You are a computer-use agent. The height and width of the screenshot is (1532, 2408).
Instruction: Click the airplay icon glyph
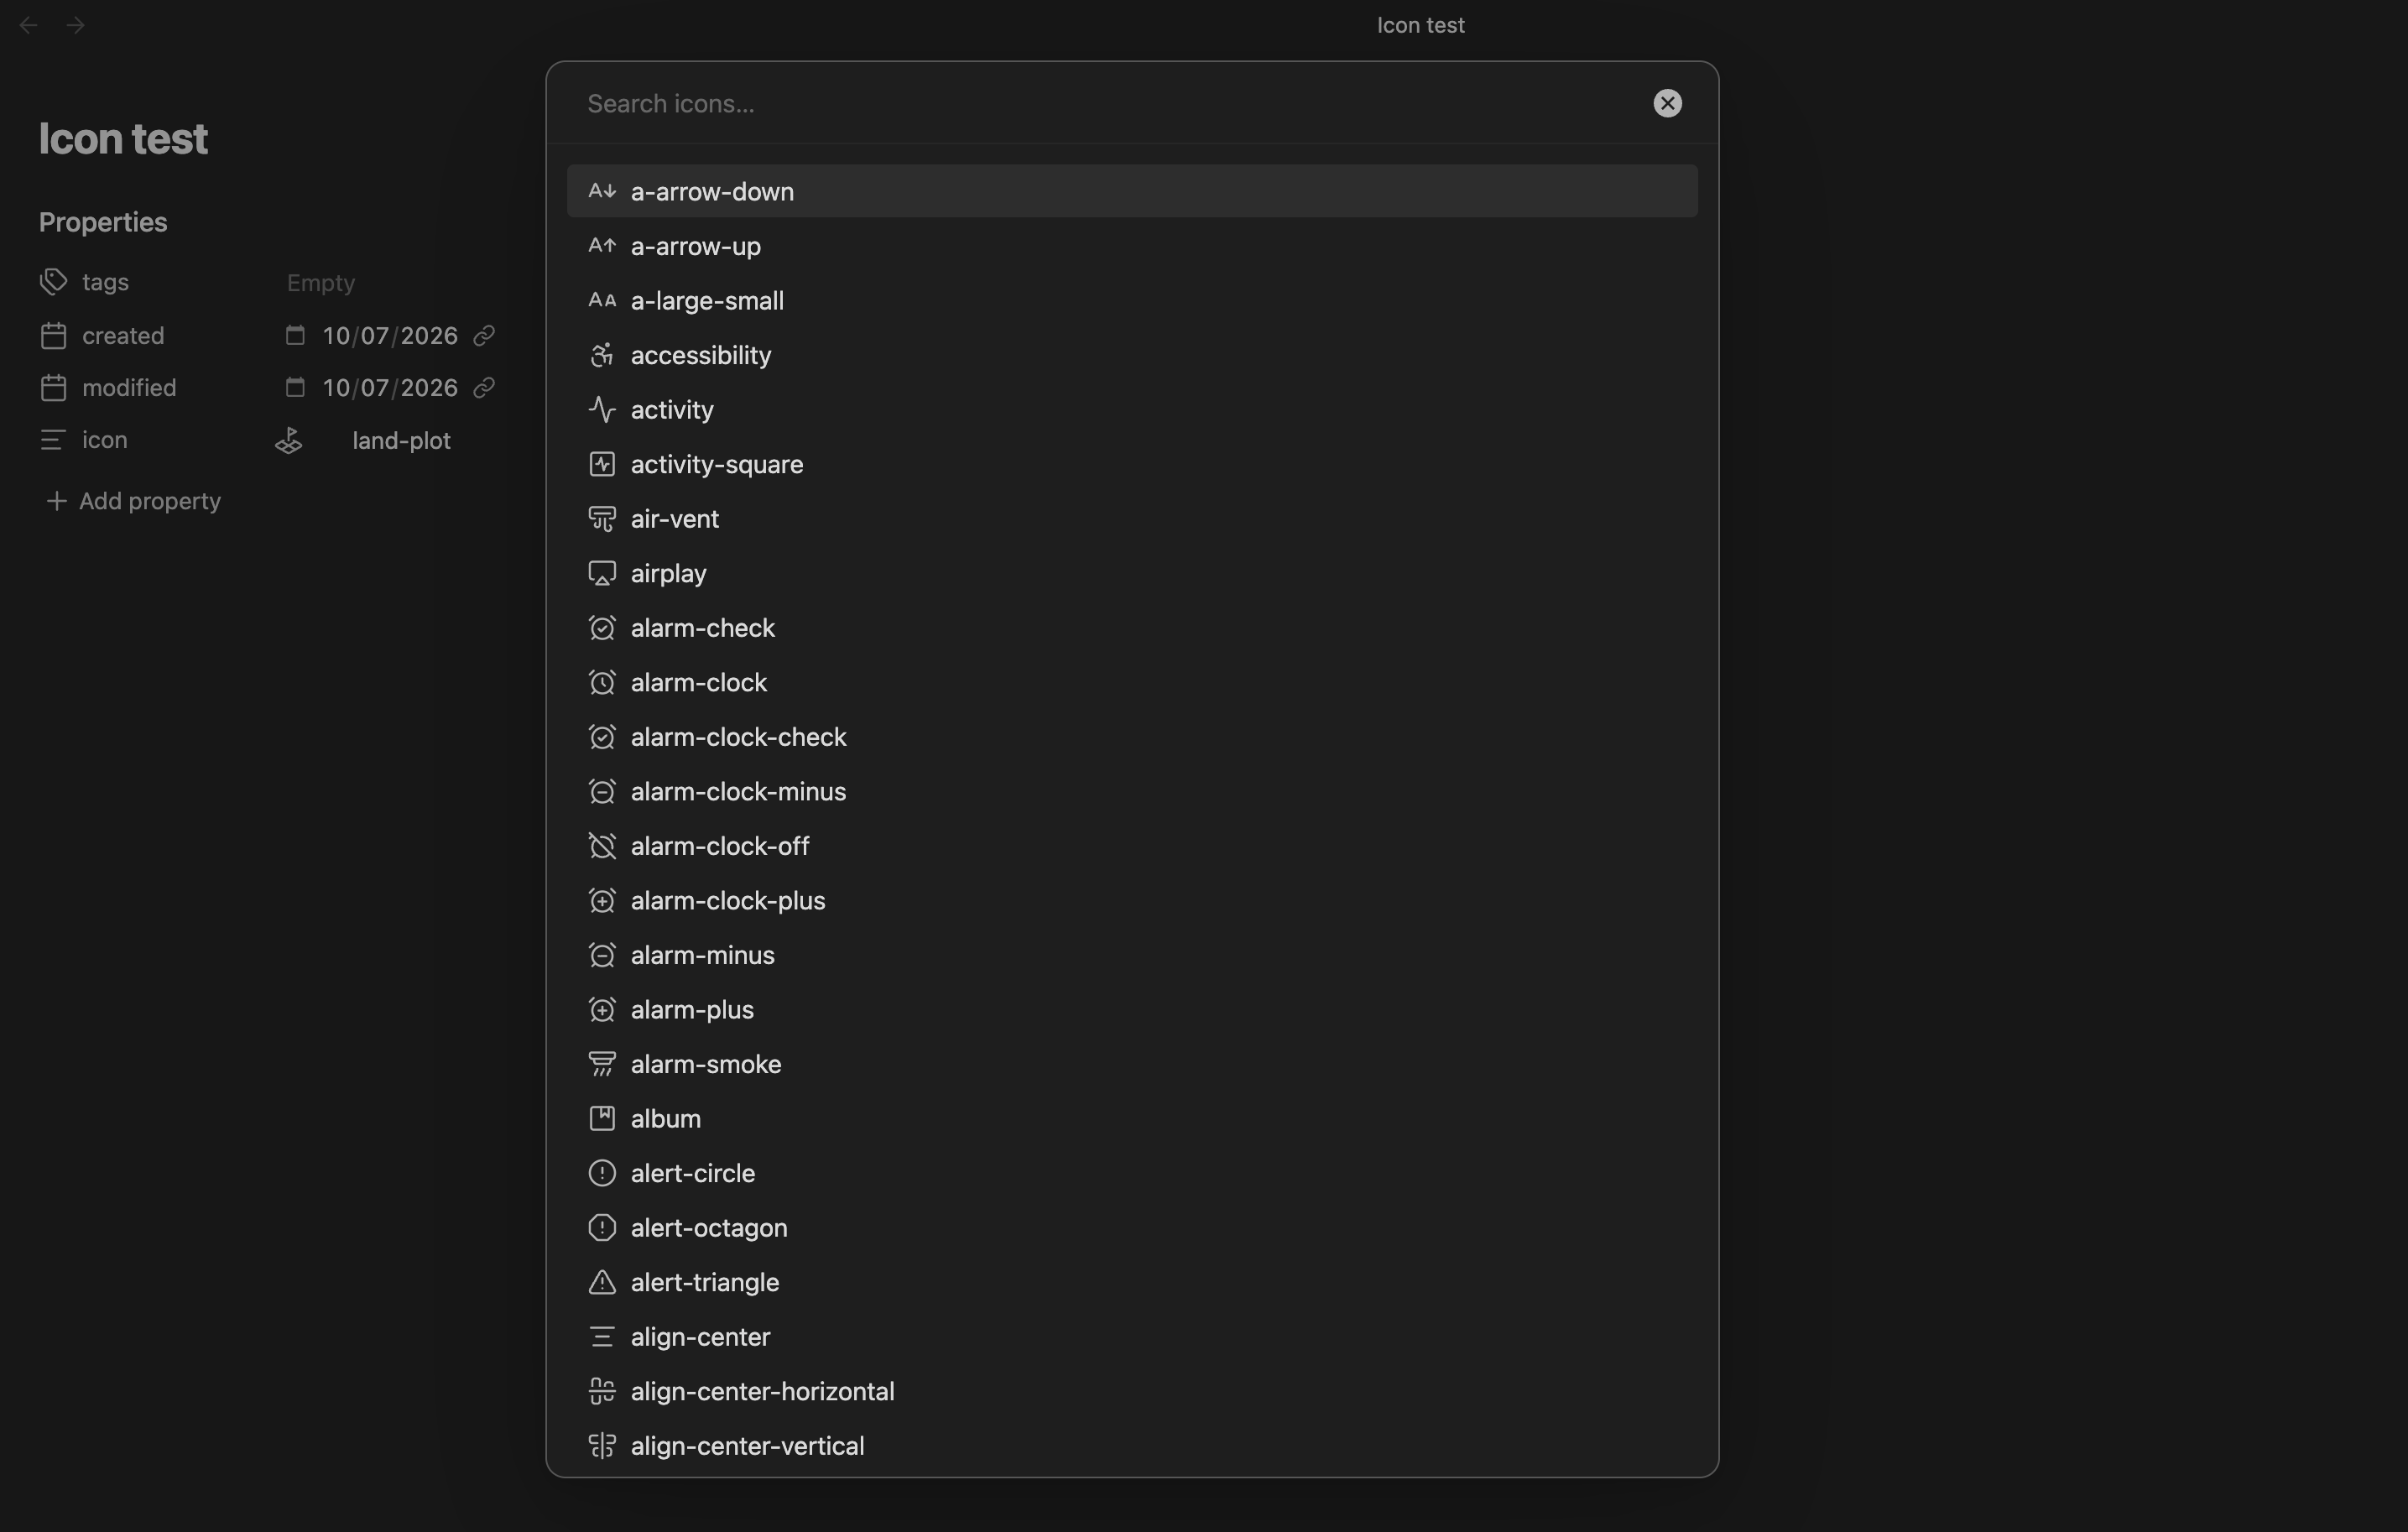click(602, 573)
